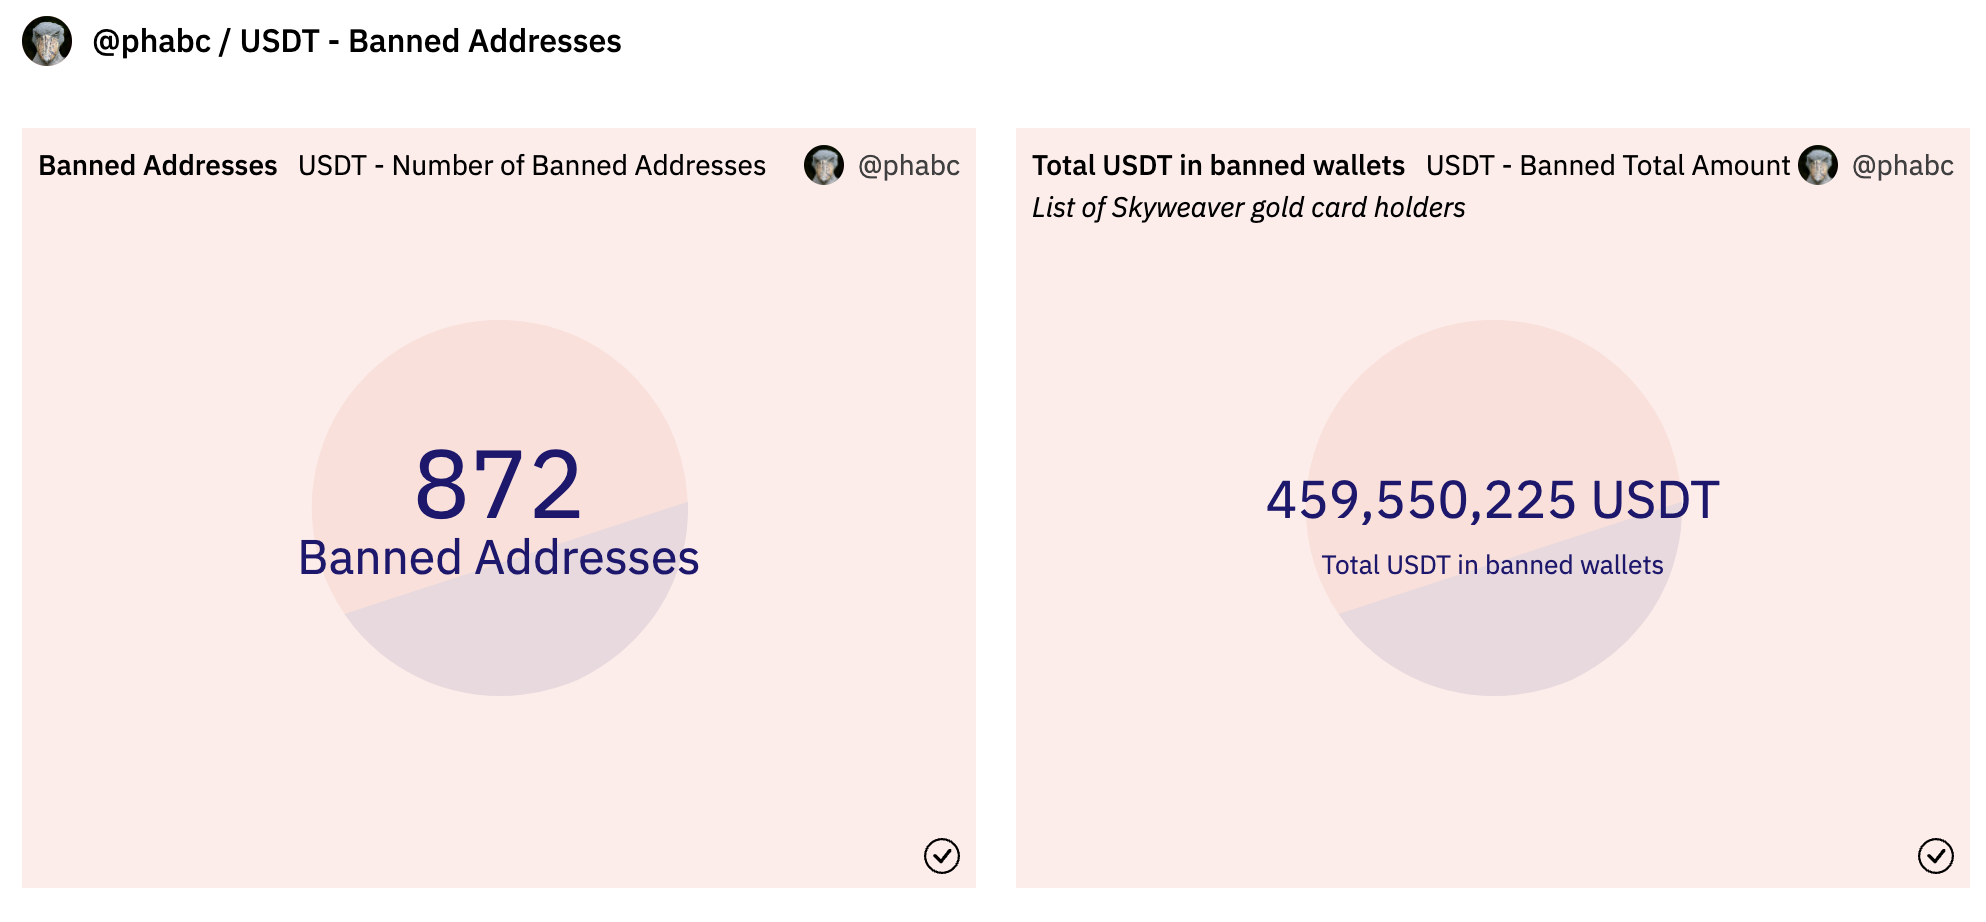The width and height of the screenshot is (1986, 922).
Task: Click the 459,550,225 USDT counter value
Action: click(x=1492, y=500)
